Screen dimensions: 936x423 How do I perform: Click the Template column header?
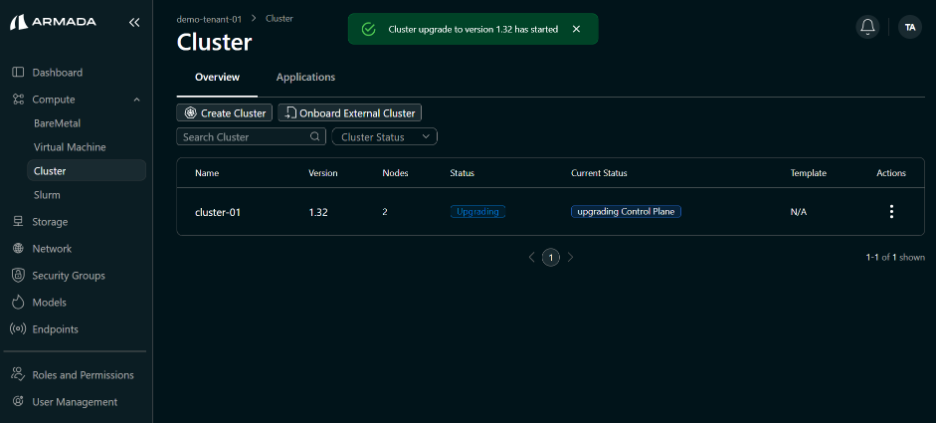click(x=808, y=173)
